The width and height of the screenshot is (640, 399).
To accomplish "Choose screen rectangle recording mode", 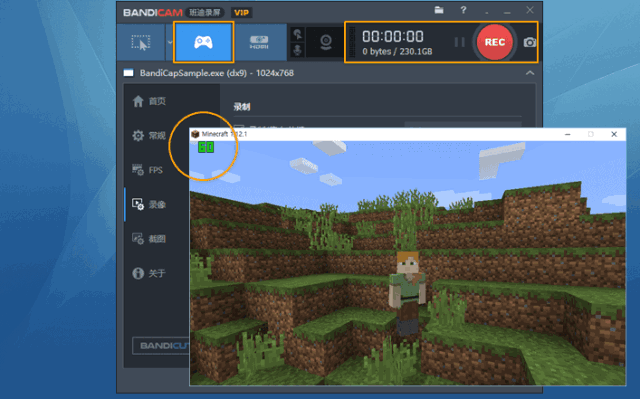I will click(x=141, y=42).
